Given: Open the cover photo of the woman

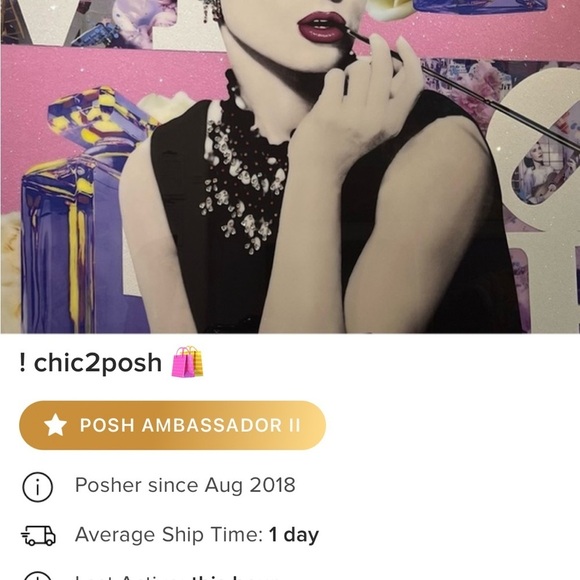Looking at the screenshot, I should click(290, 166).
